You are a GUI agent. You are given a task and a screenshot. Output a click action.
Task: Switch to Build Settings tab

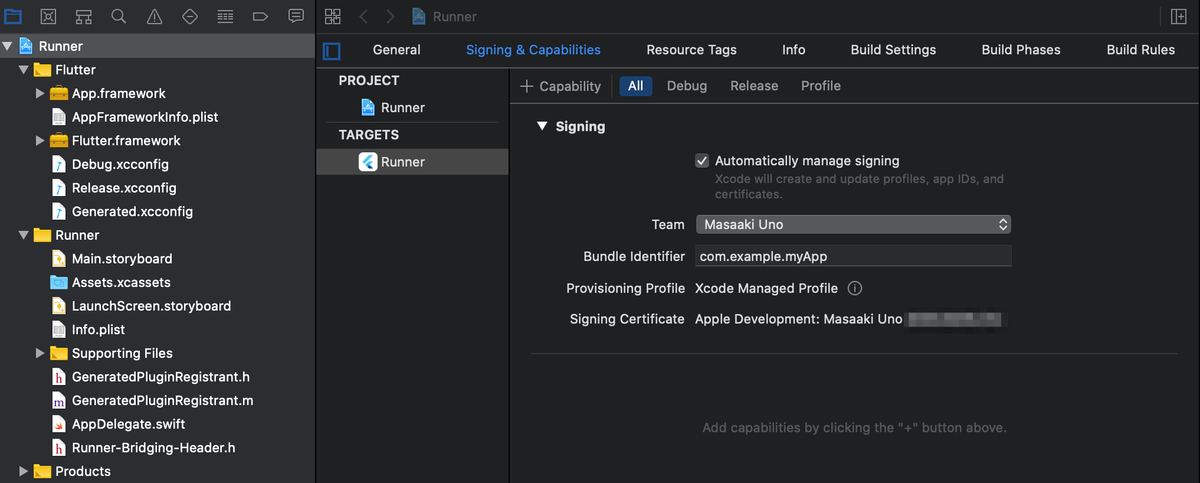(x=893, y=50)
